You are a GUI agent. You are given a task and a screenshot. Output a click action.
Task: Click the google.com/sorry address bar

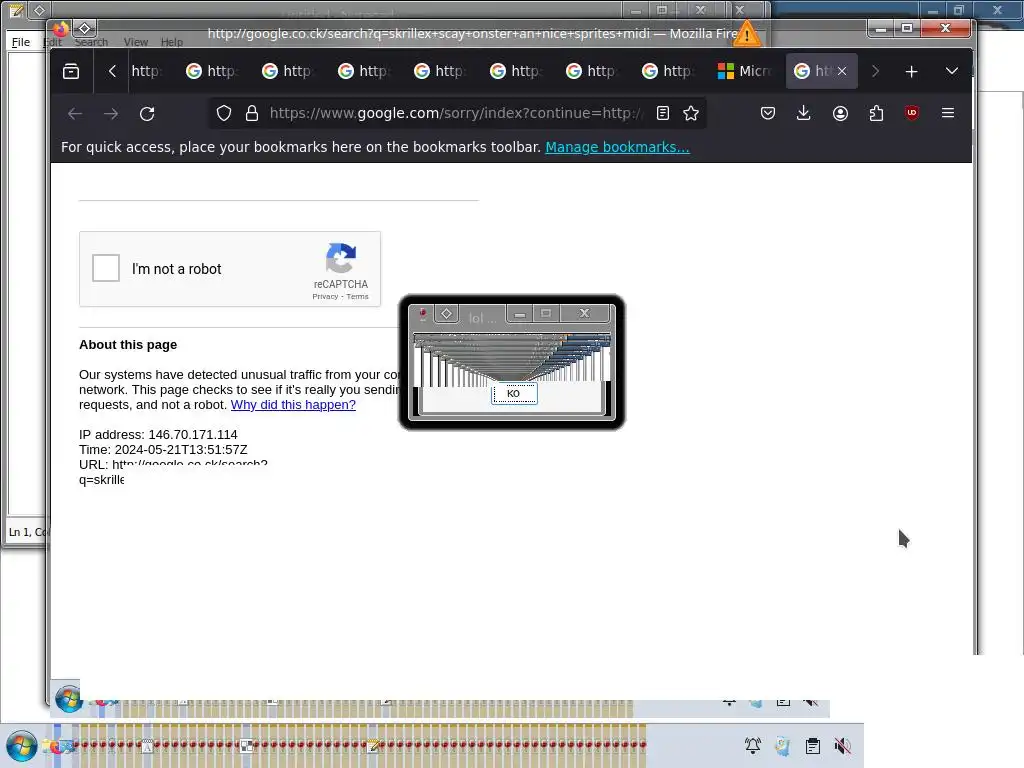456,114
